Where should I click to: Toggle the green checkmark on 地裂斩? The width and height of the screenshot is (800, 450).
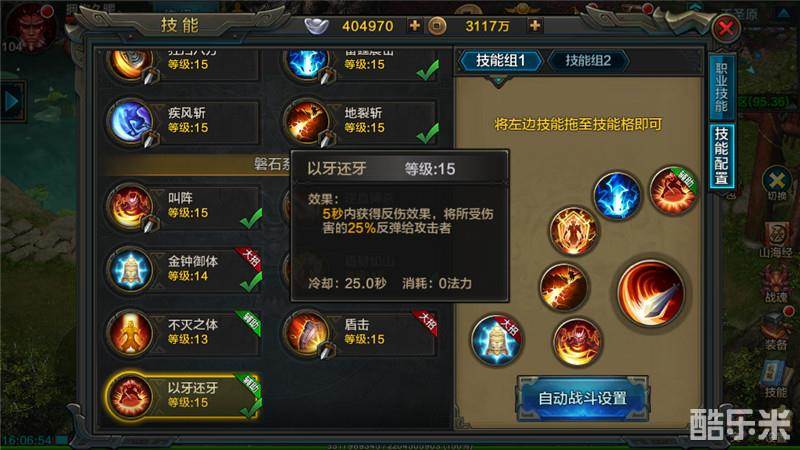pyautogui.click(x=428, y=133)
